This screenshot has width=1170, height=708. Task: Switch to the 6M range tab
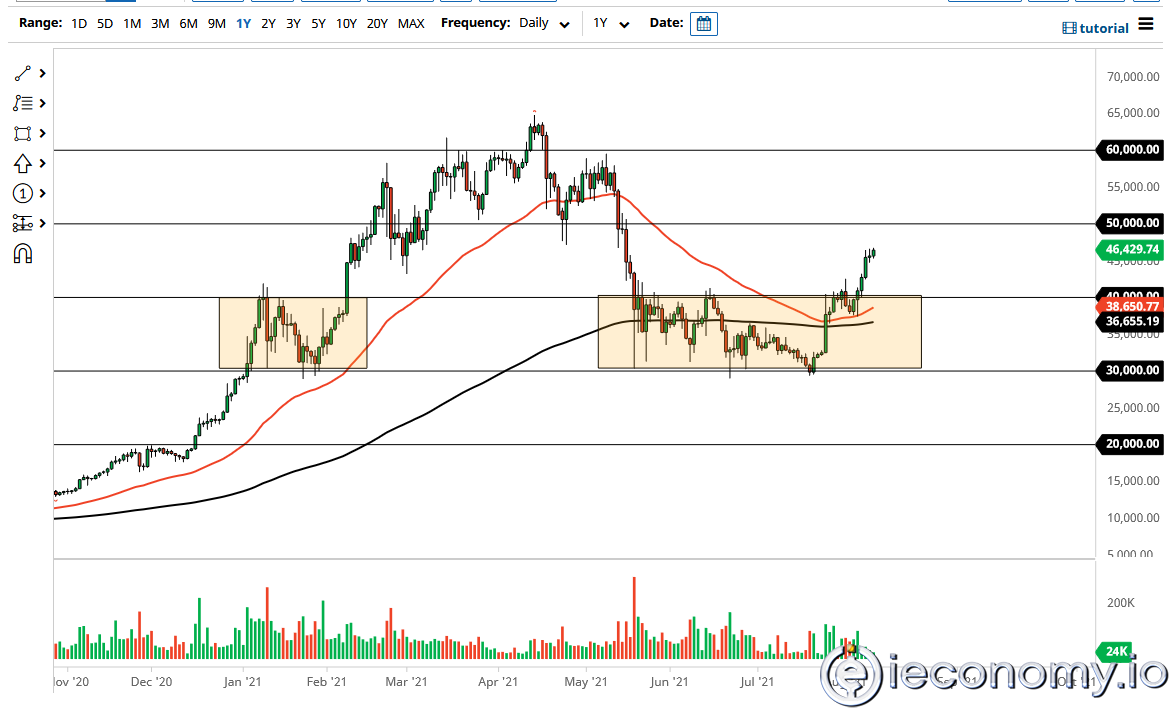click(187, 23)
